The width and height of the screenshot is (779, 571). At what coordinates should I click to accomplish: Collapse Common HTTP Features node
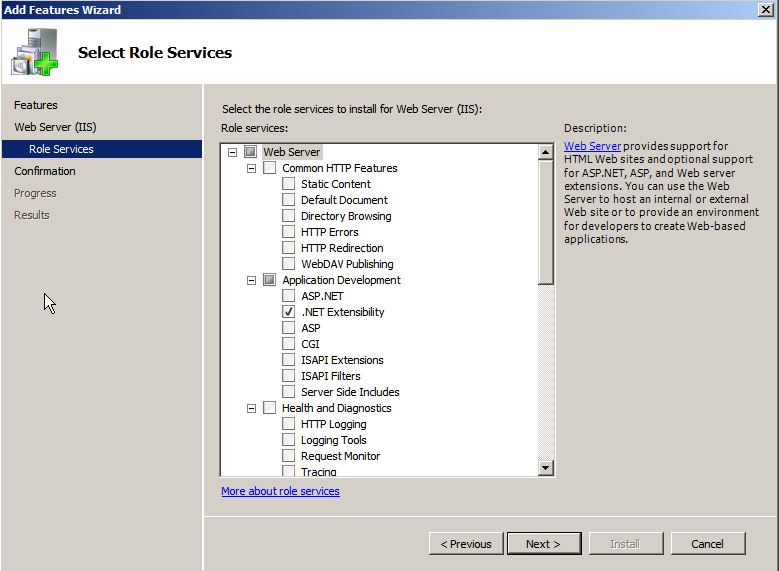tap(251, 168)
